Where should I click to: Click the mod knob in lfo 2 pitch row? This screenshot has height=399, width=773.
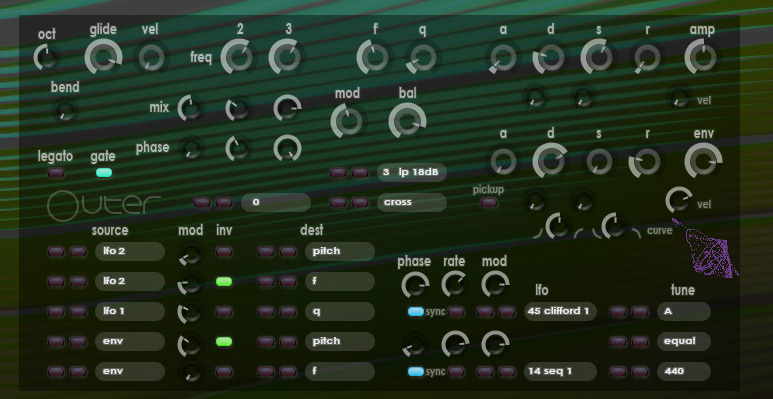[191, 254]
